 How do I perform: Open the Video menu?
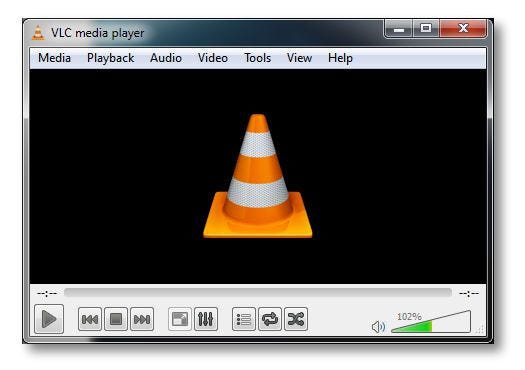[x=213, y=58]
